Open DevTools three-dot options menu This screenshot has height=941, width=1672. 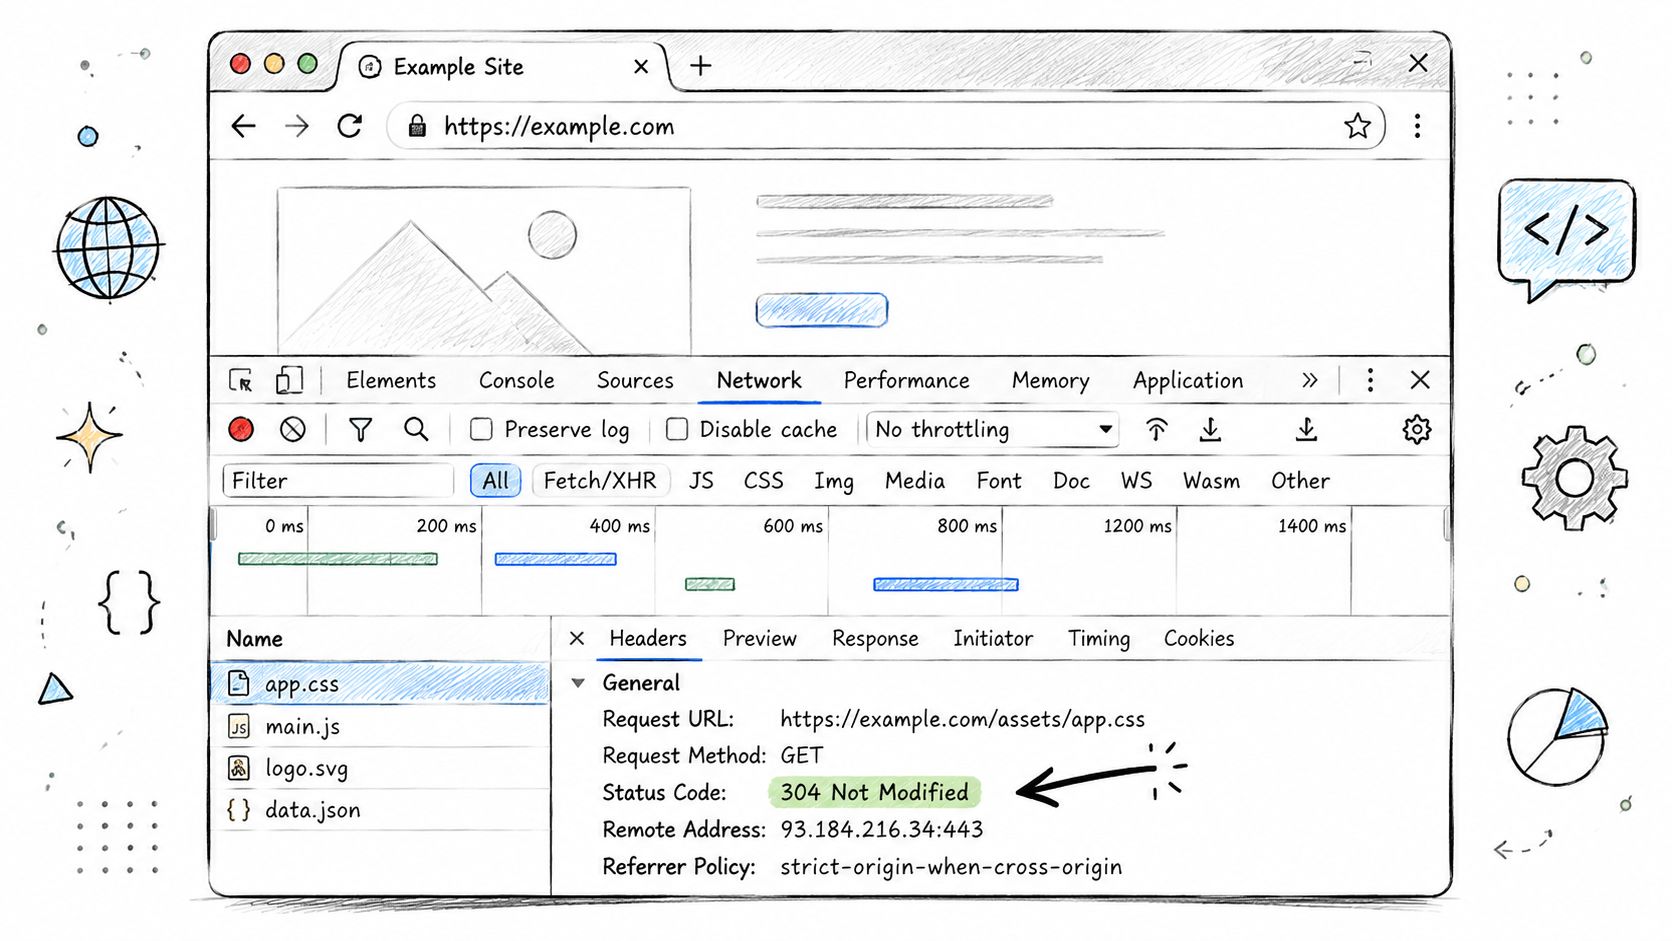pyautogui.click(x=1370, y=380)
